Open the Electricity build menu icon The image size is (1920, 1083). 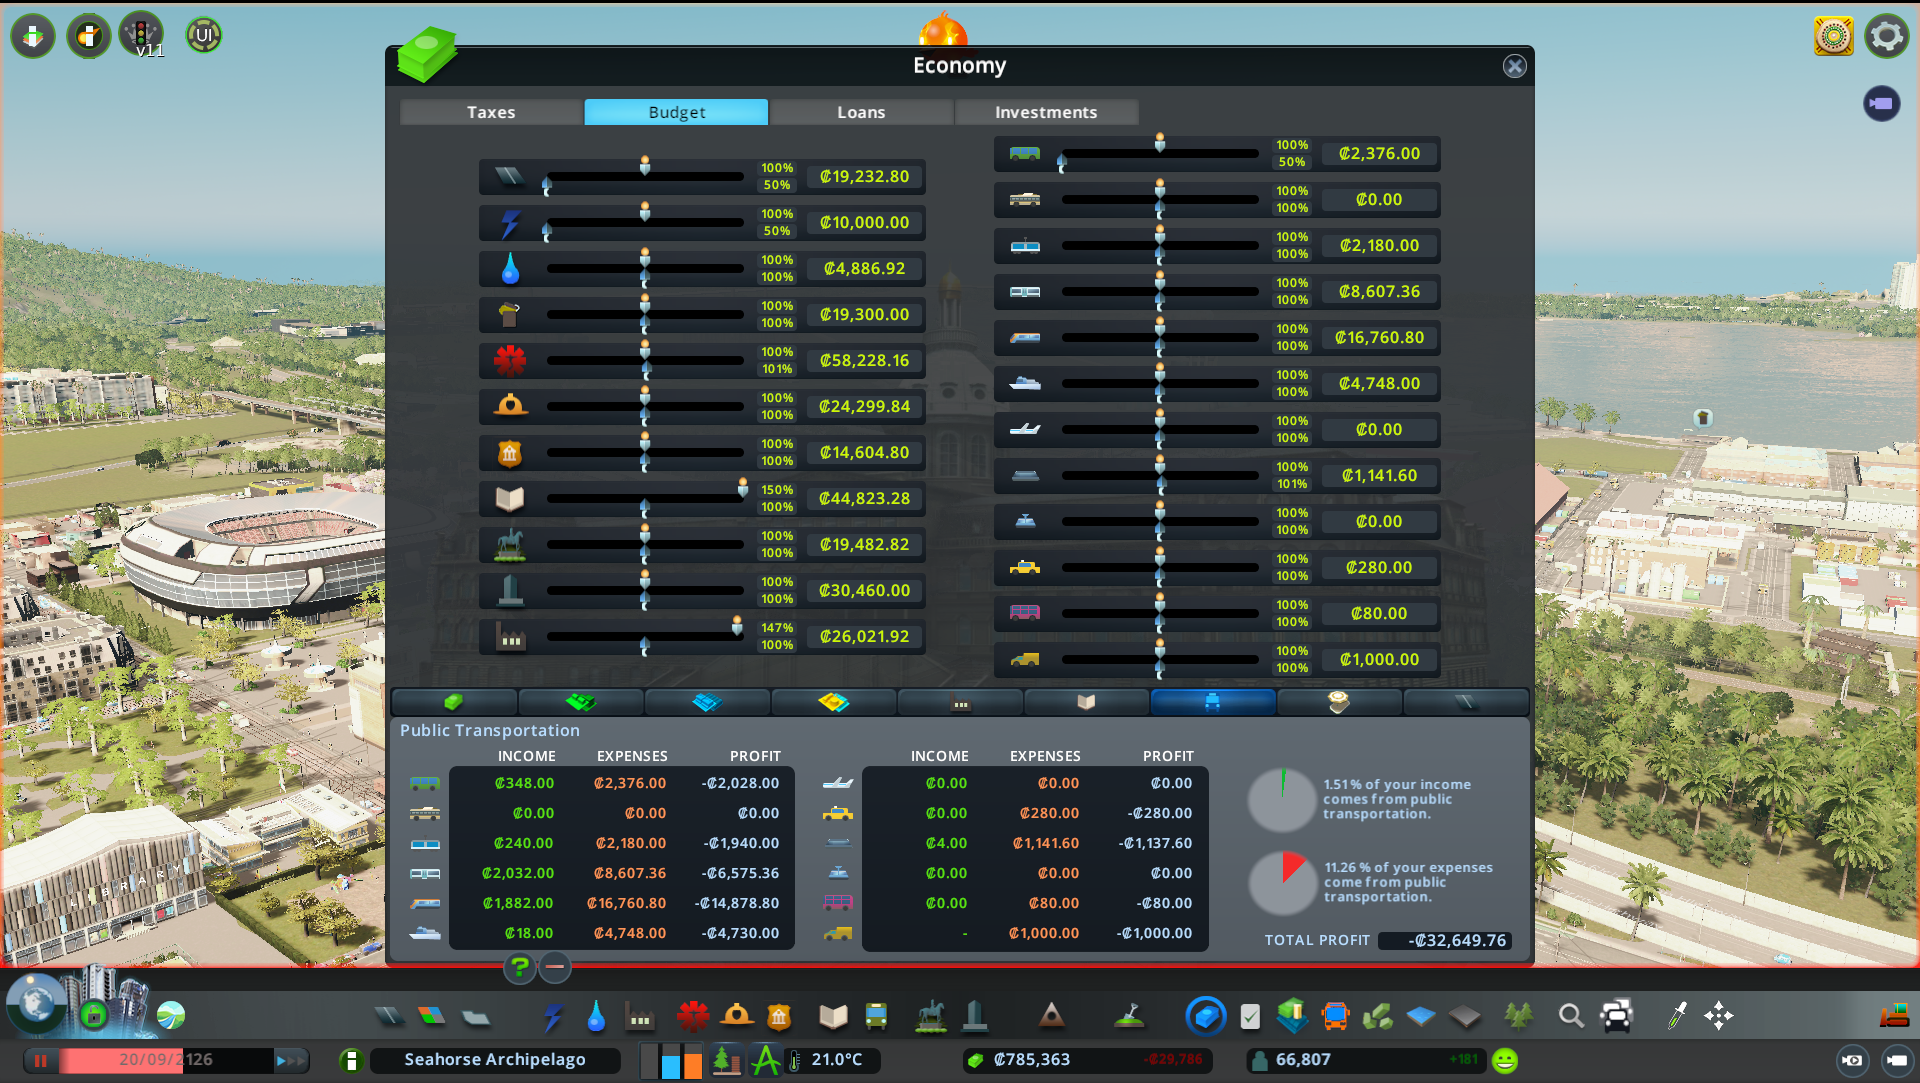coord(553,1017)
